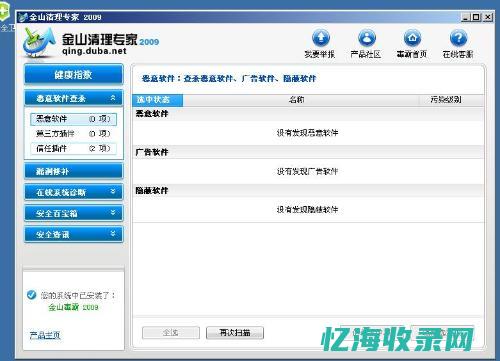This screenshot has width=500, height=361.
Task: Minimize the 金山清理专家 window
Action: point(466,17)
